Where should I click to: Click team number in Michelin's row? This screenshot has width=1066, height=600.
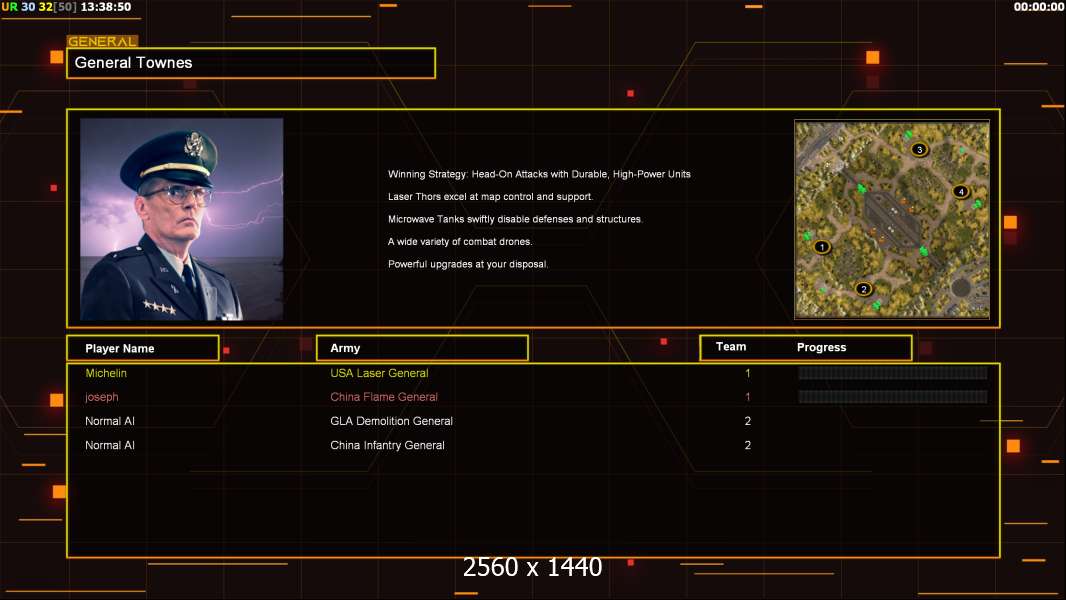748,373
